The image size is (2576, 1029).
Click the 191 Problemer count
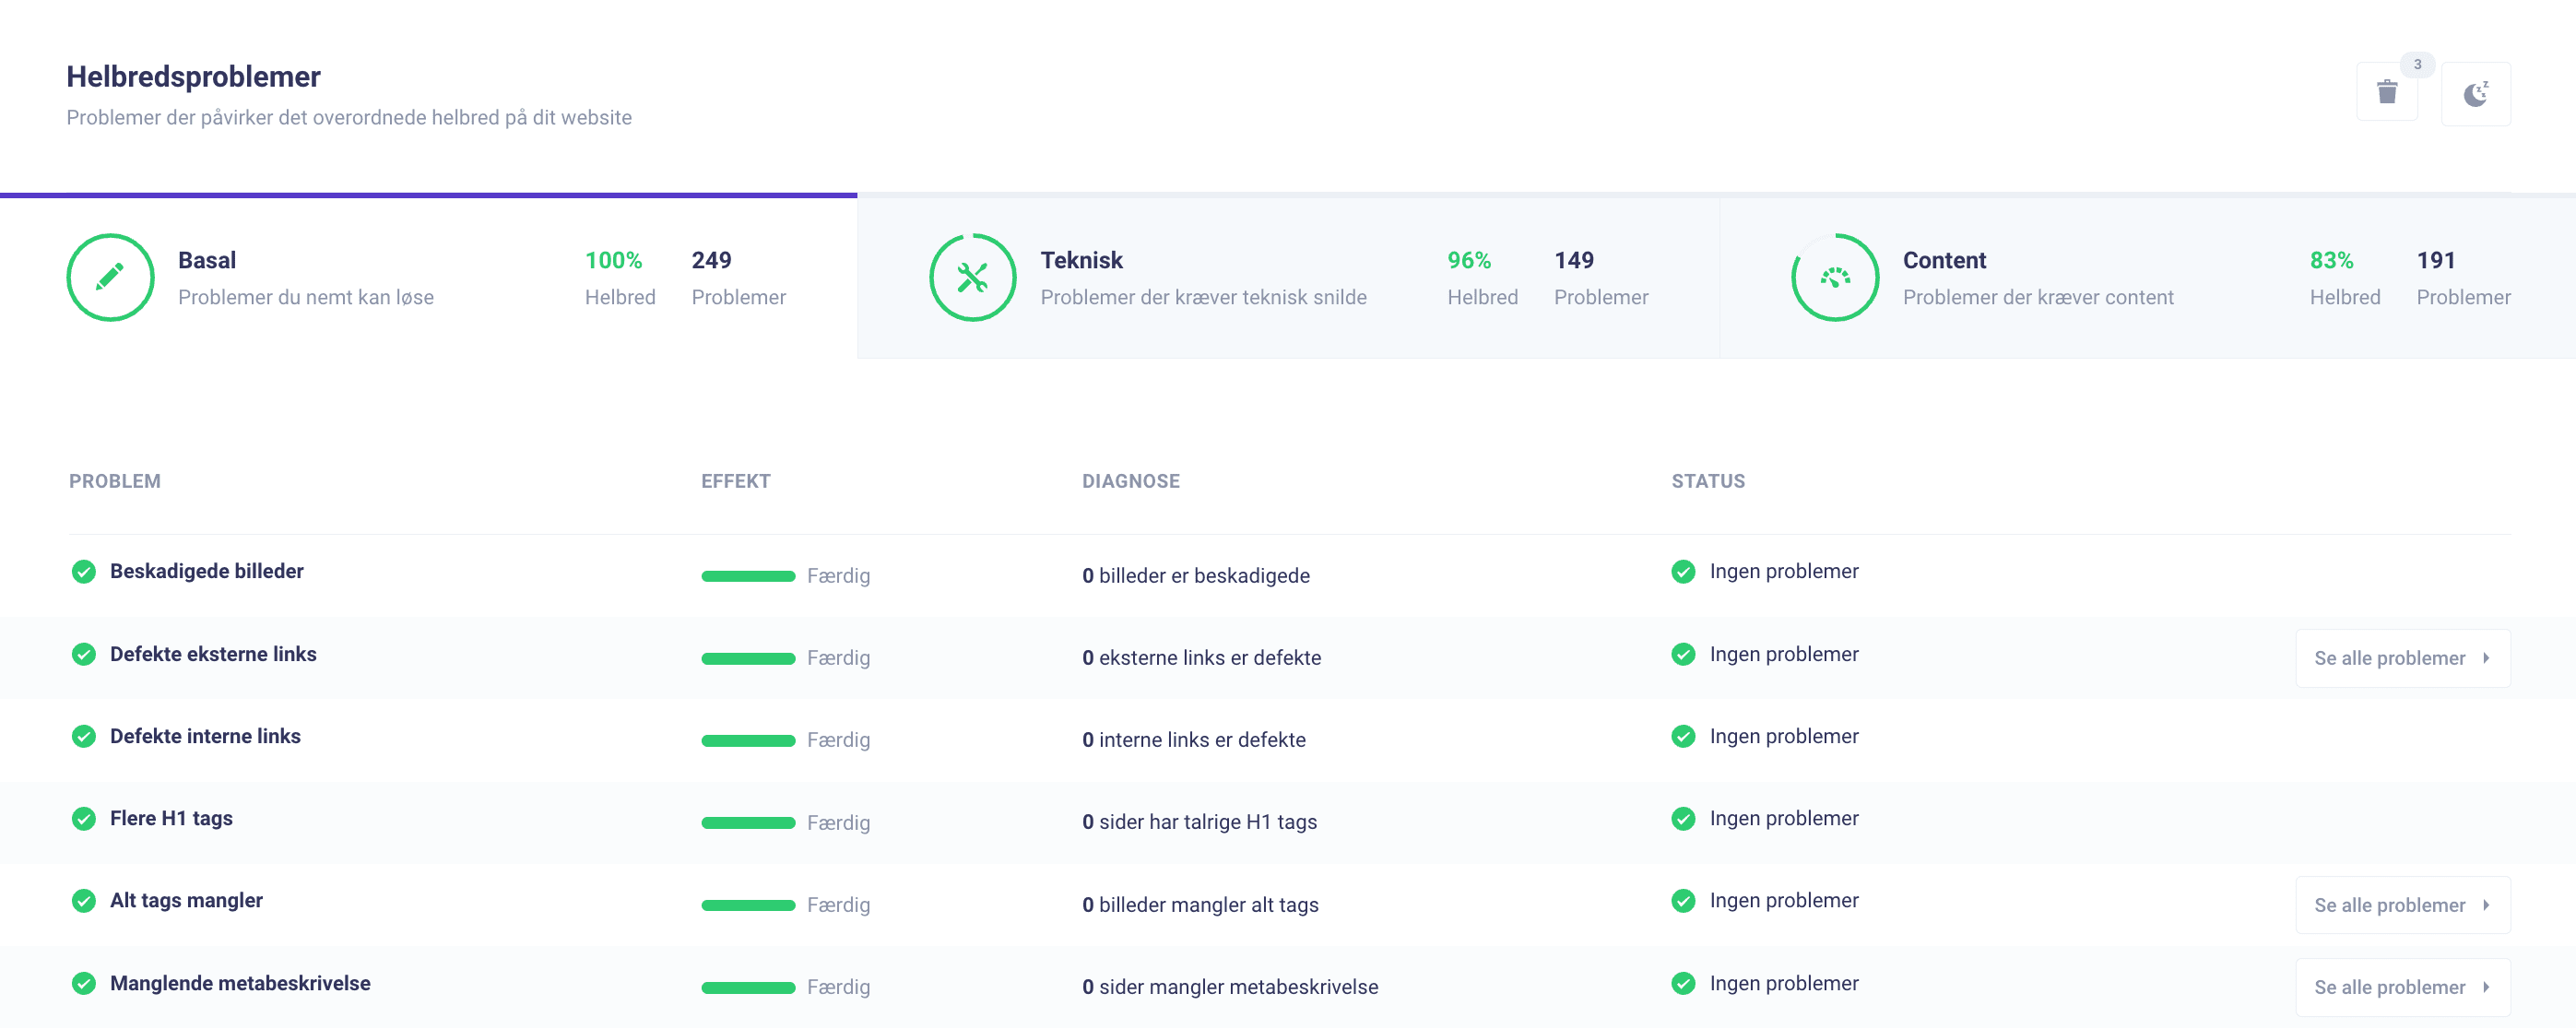[2436, 260]
